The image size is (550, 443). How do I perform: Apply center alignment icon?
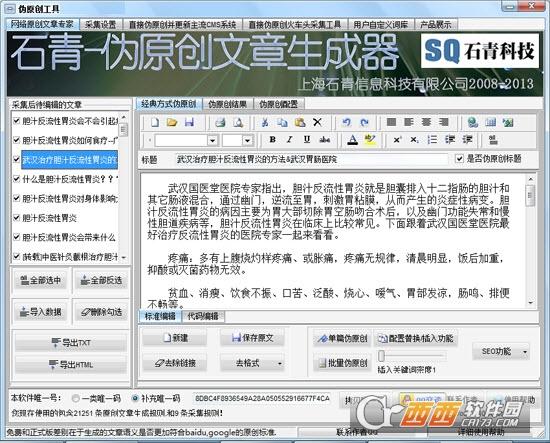426,122
